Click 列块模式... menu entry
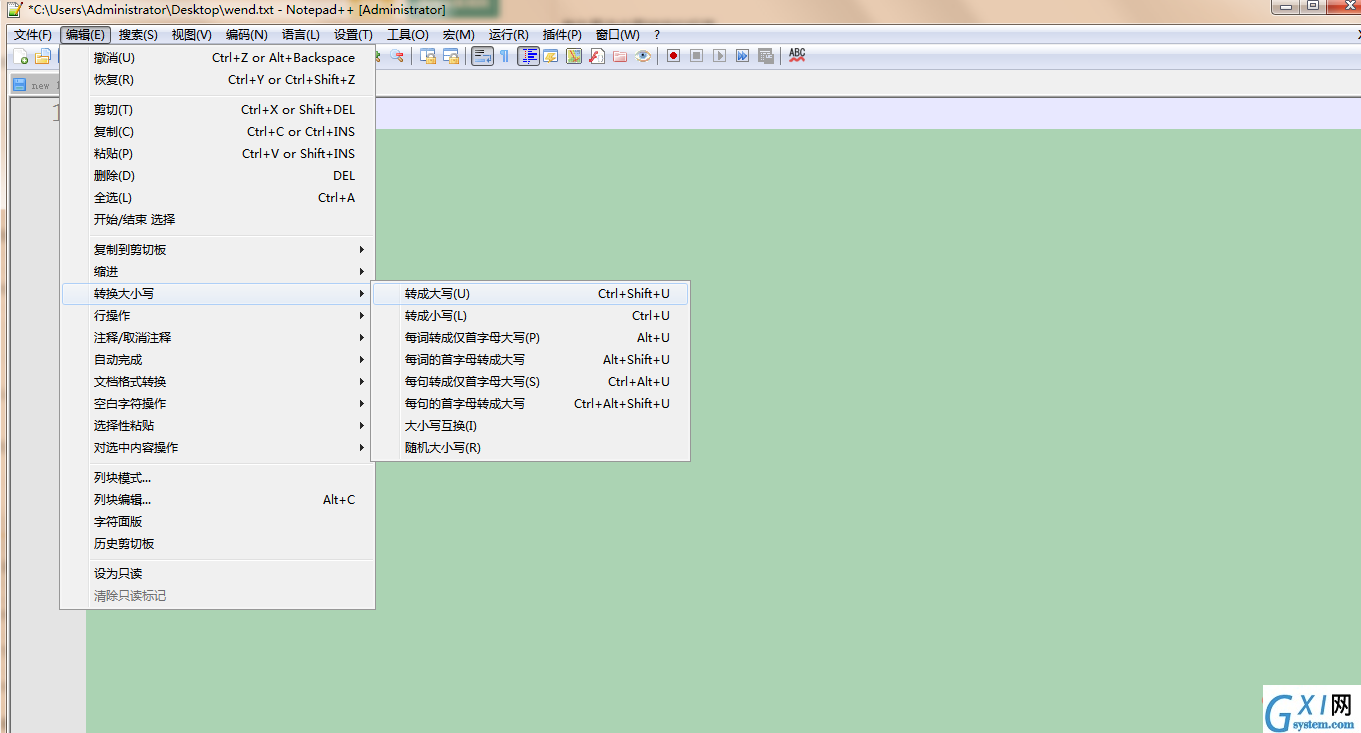Screen dimensions: 1361x733 click(217, 478)
